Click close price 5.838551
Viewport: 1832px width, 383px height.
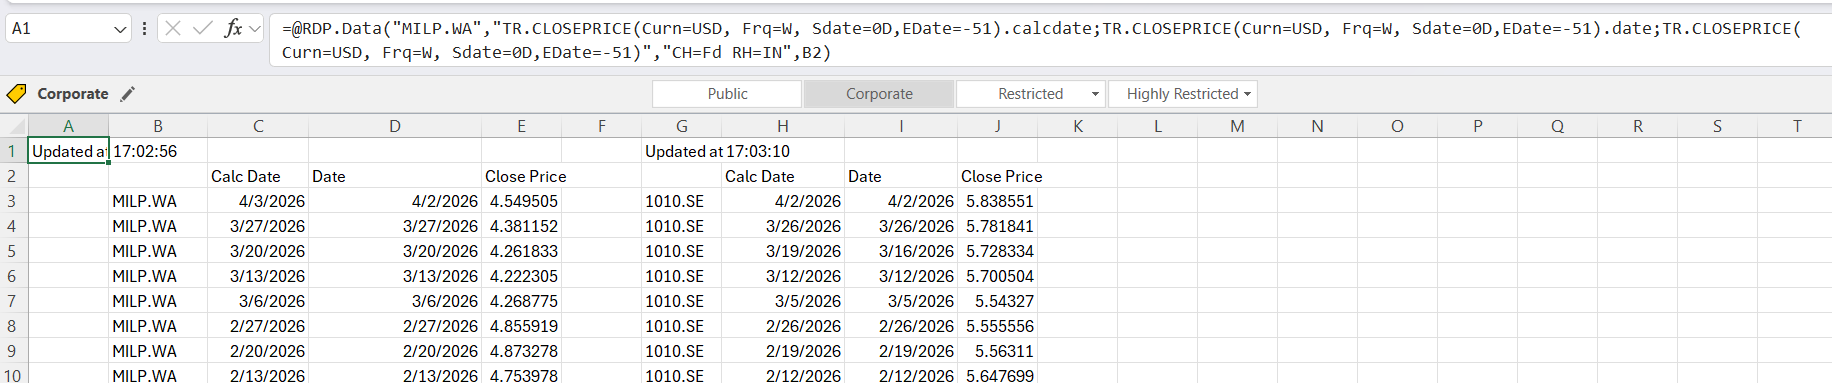click(997, 201)
